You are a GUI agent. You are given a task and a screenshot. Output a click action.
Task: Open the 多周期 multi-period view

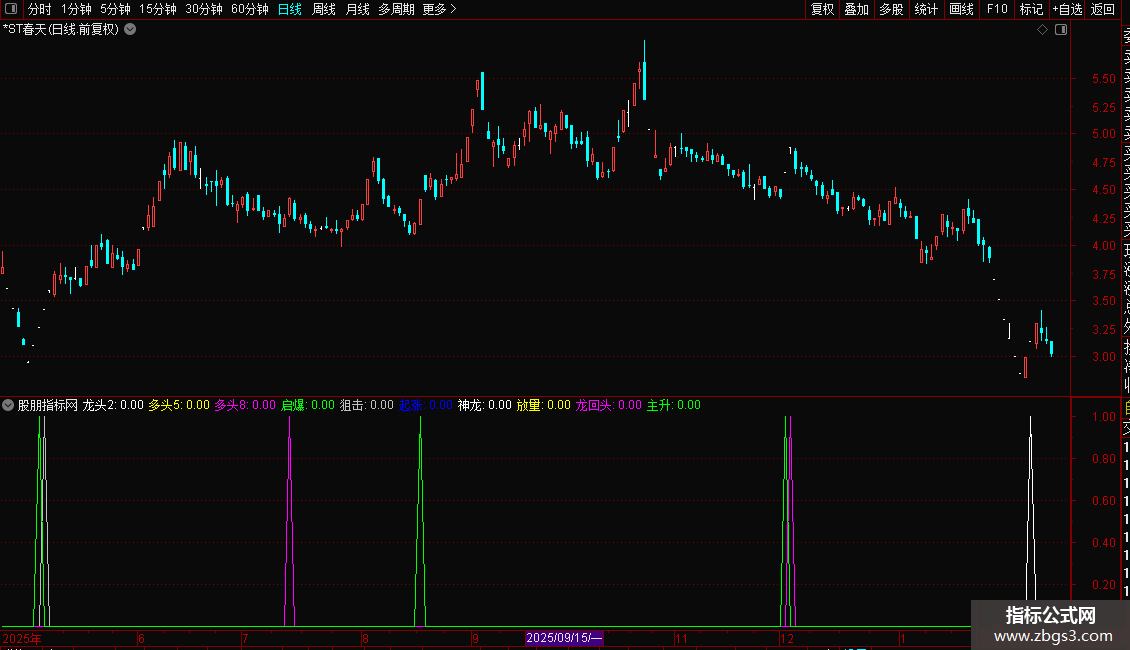tap(396, 9)
